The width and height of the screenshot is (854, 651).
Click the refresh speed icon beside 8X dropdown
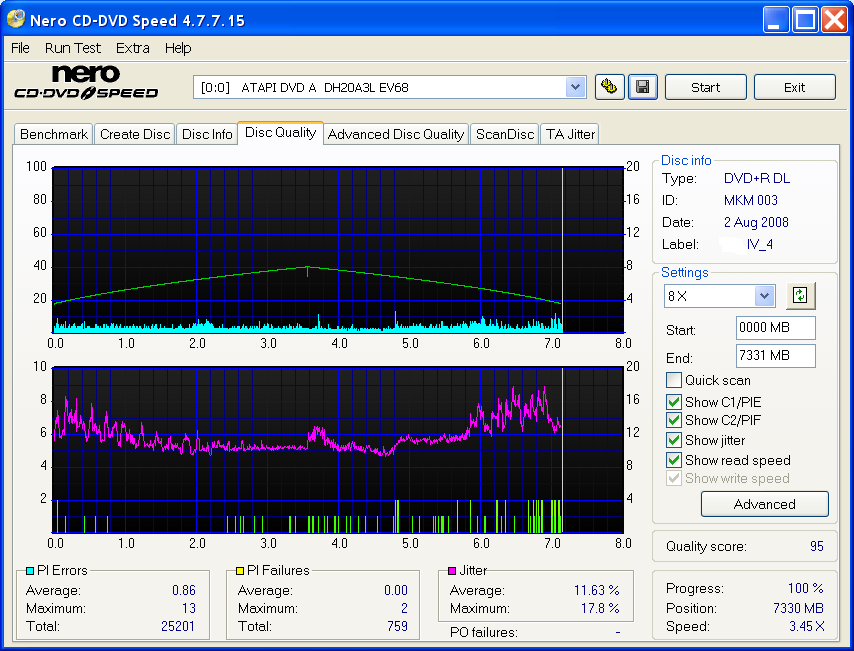pyautogui.click(x=800, y=295)
